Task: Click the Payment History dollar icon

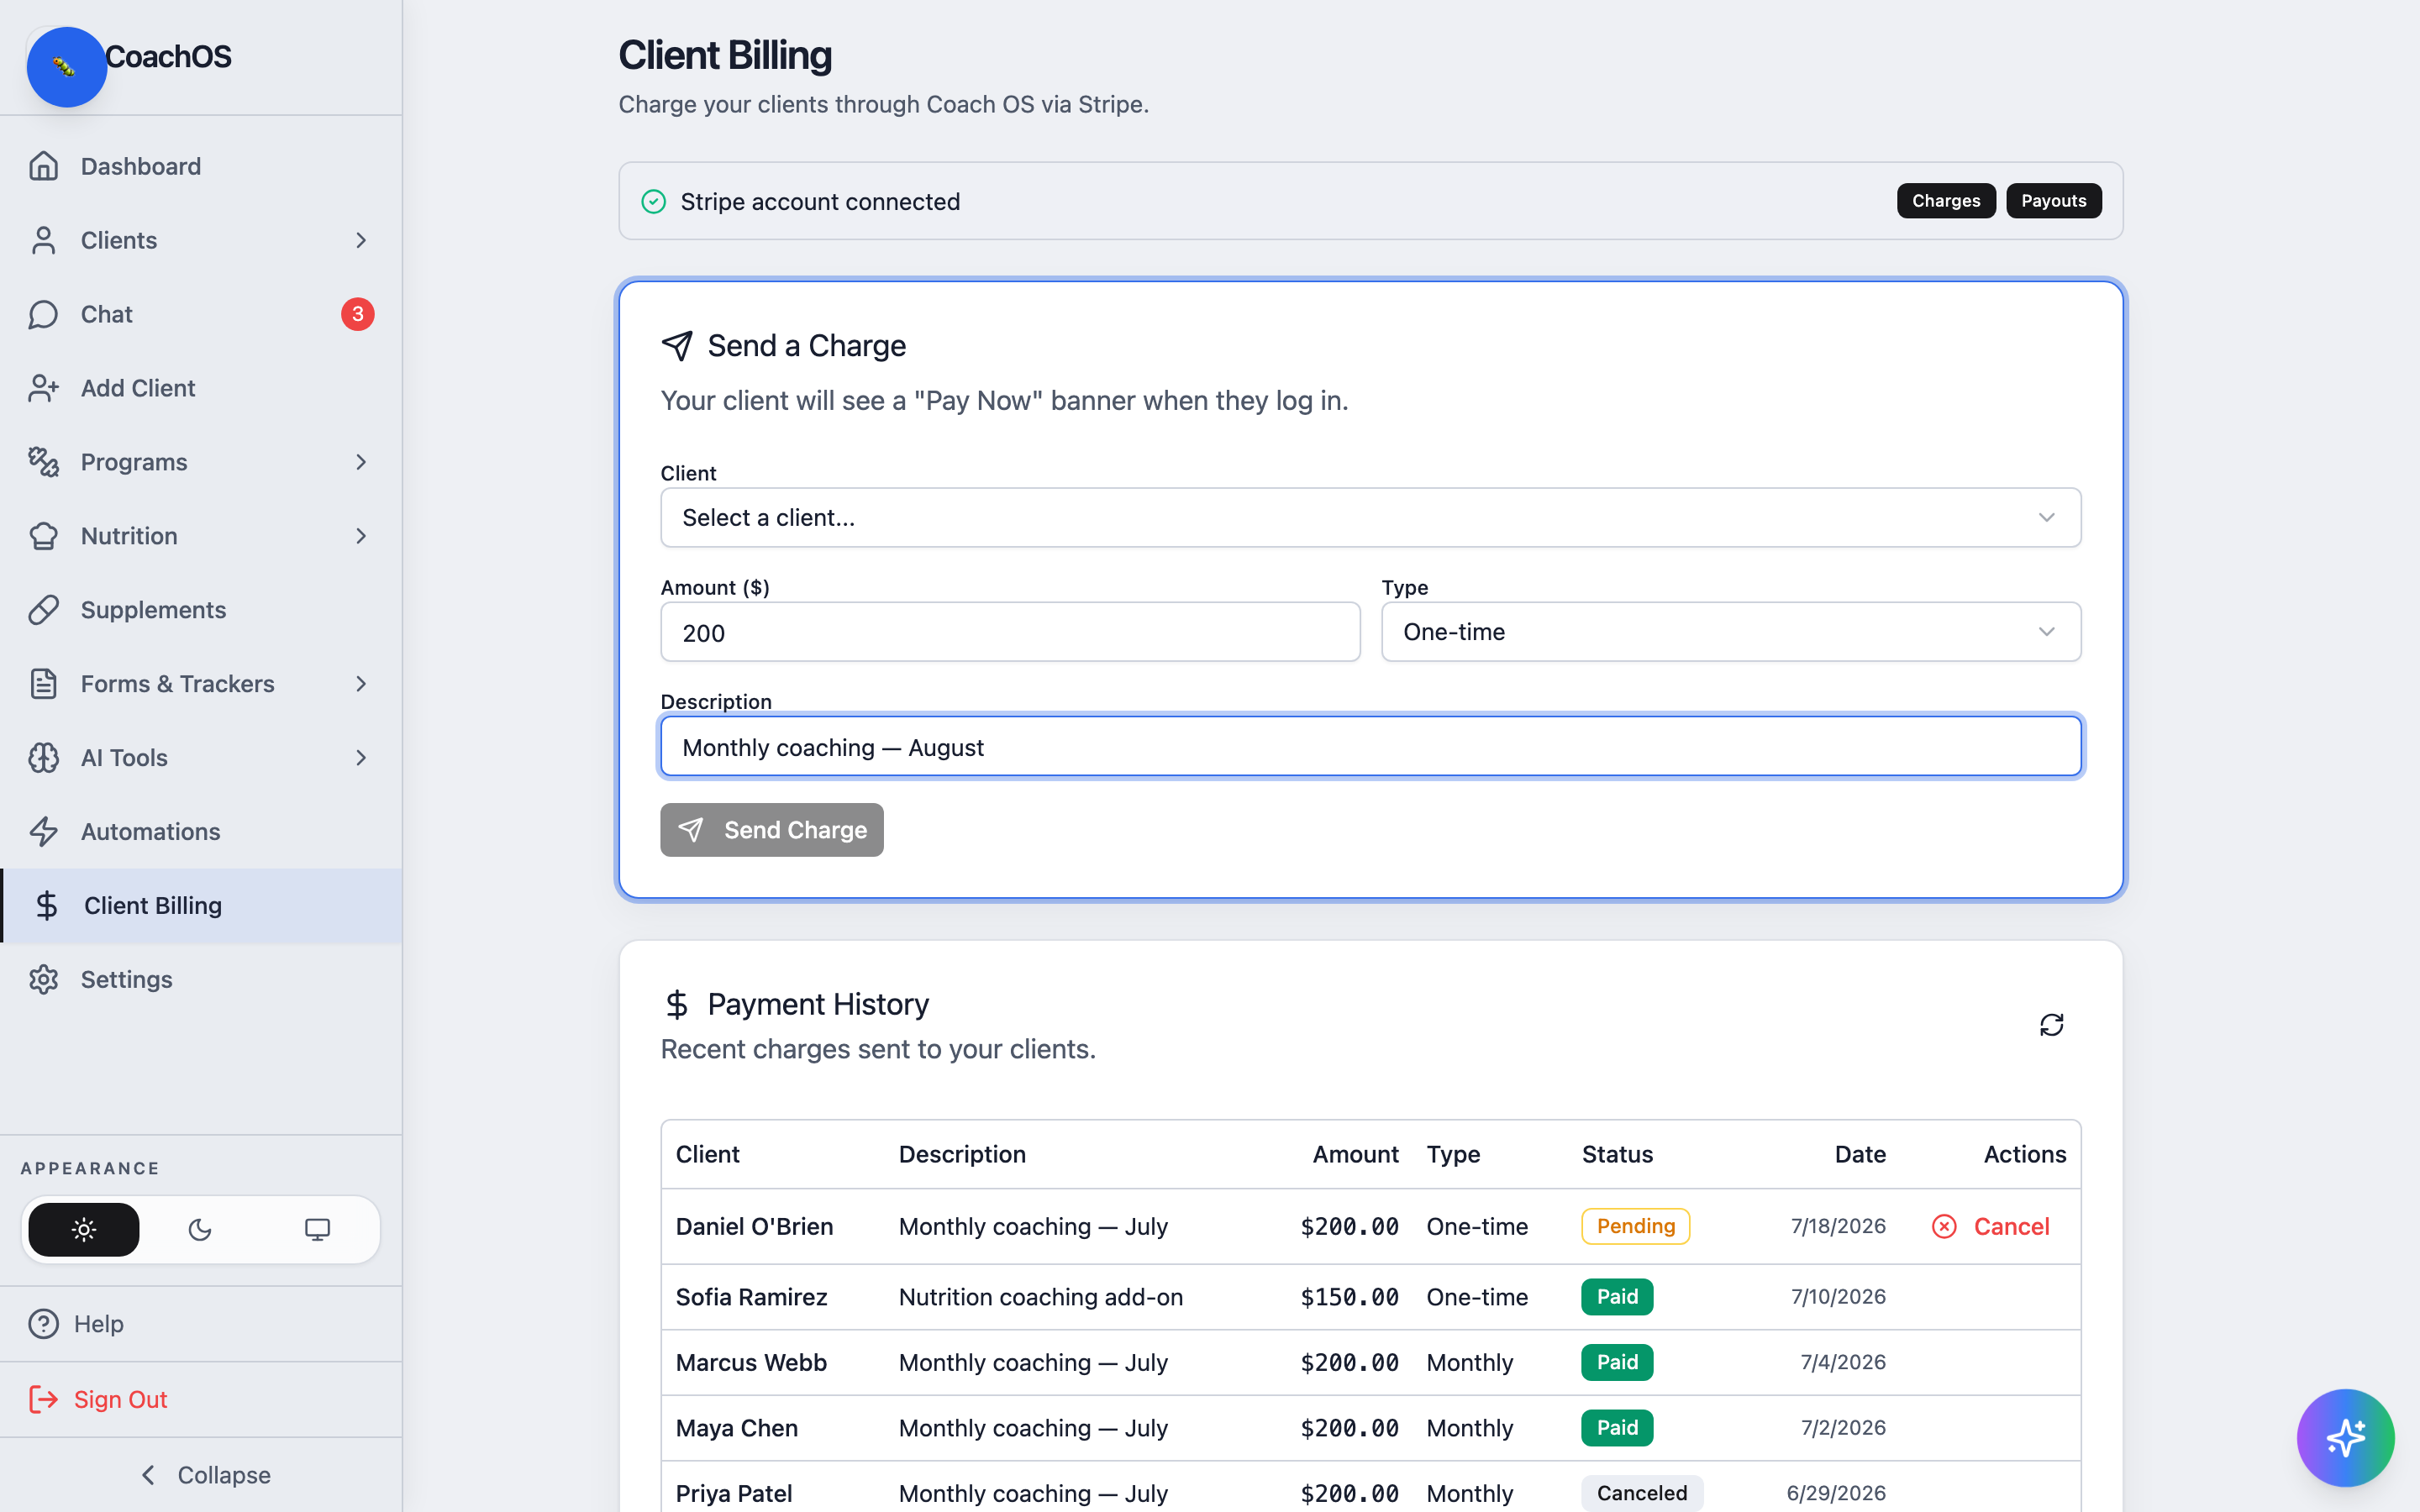Action: 677,1004
